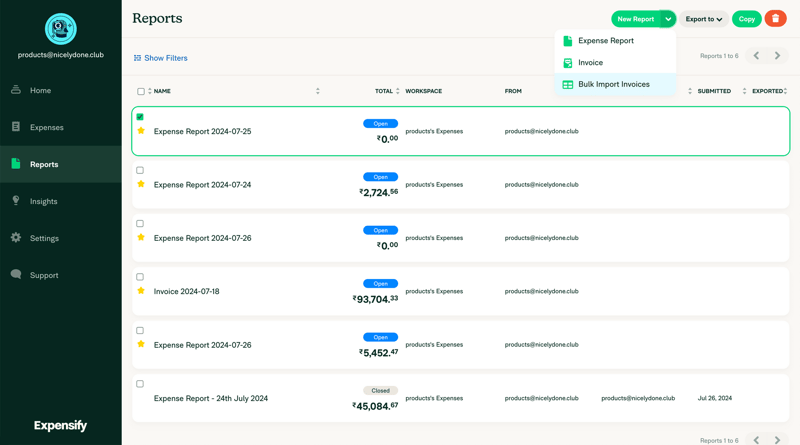Viewport: 800px width, 445px height.
Task: Click star on ₹5,452.47 expense report
Action: click(141, 344)
